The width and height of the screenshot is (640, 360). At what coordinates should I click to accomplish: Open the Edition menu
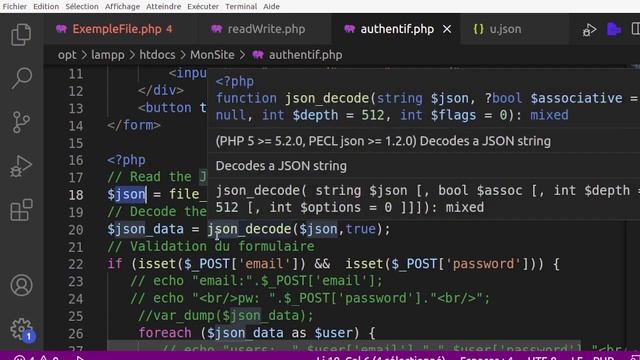click(46, 7)
